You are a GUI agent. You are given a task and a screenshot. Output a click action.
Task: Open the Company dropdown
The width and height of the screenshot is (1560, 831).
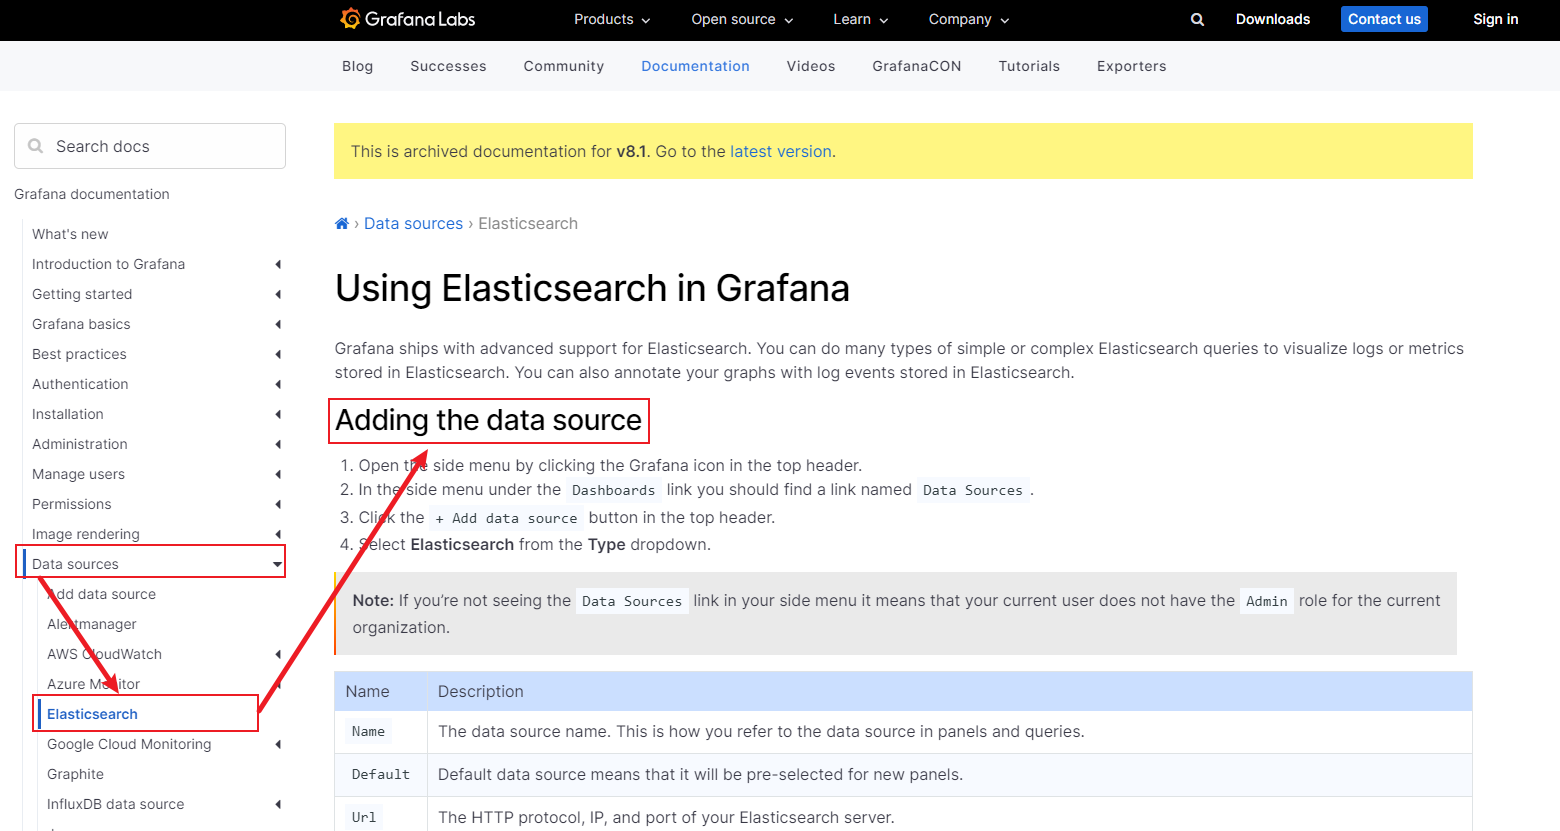[x=967, y=19]
